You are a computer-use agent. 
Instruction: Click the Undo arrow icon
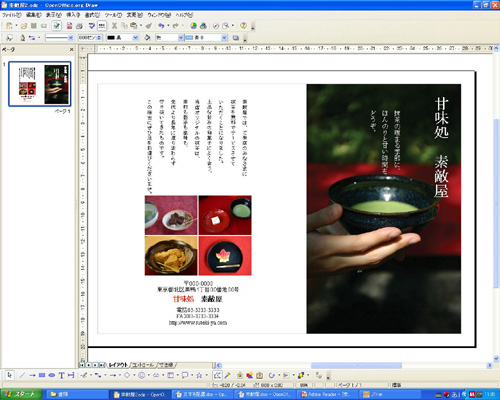point(161,26)
